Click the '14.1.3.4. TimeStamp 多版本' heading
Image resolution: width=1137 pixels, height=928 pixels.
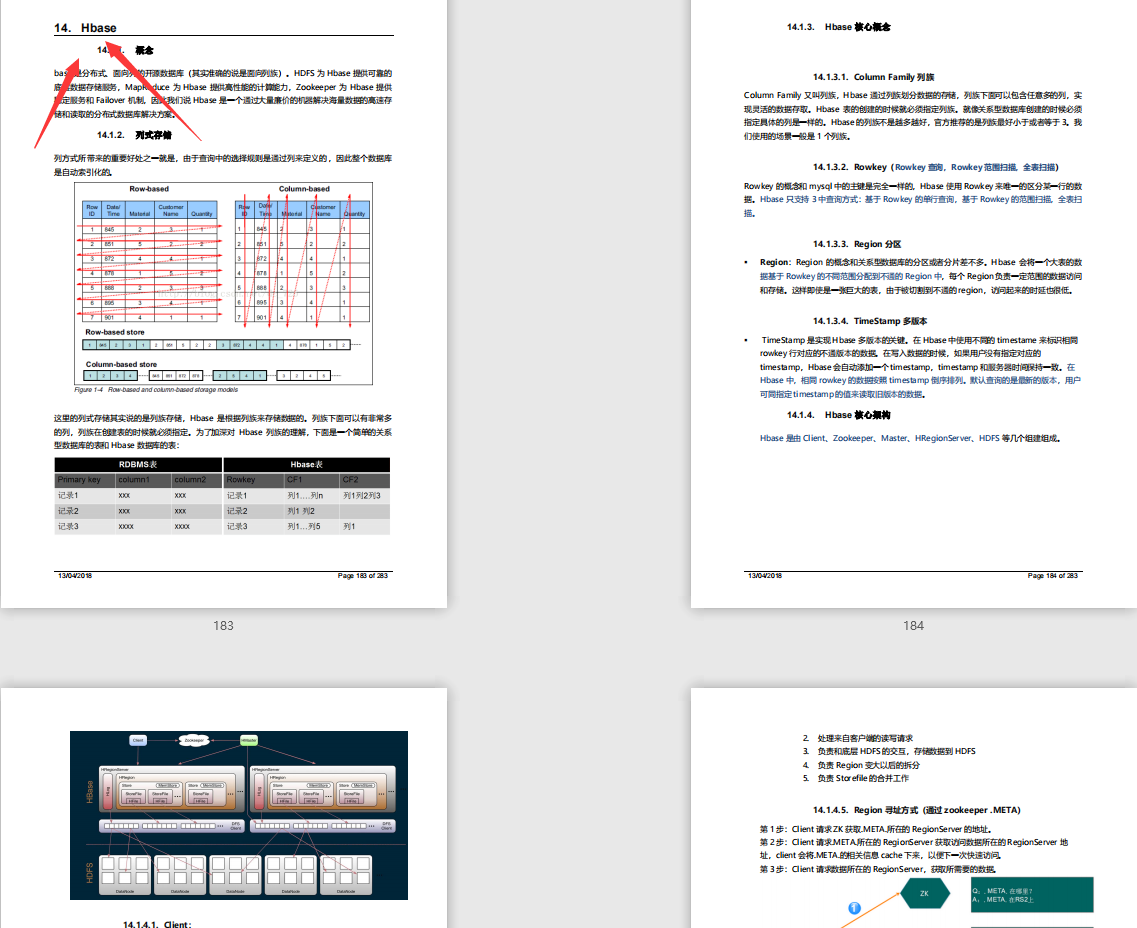tap(870, 321)
